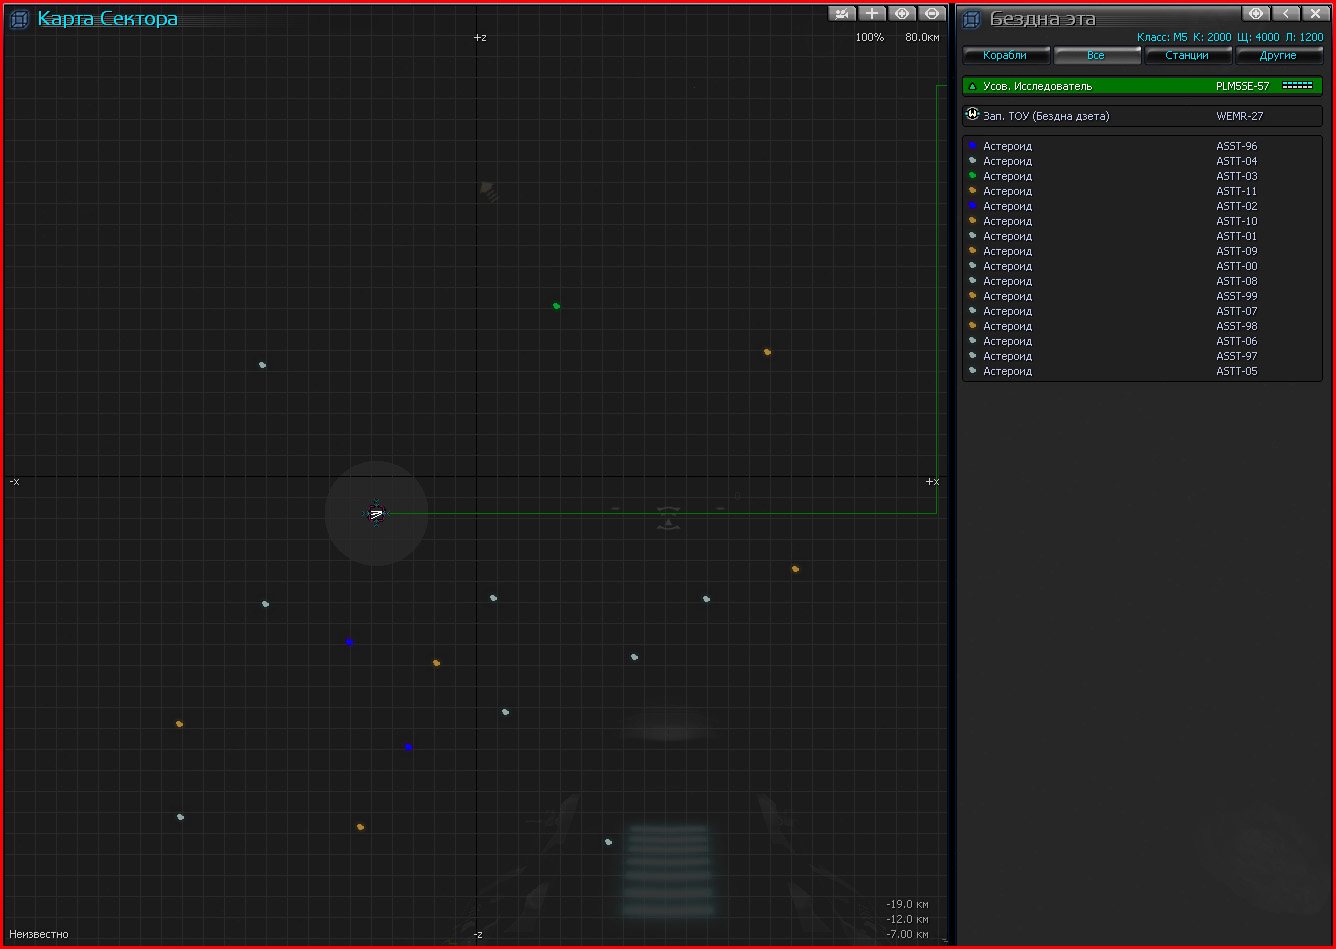Click the orange asteroid icon for ASTT-10

point(972,220)
